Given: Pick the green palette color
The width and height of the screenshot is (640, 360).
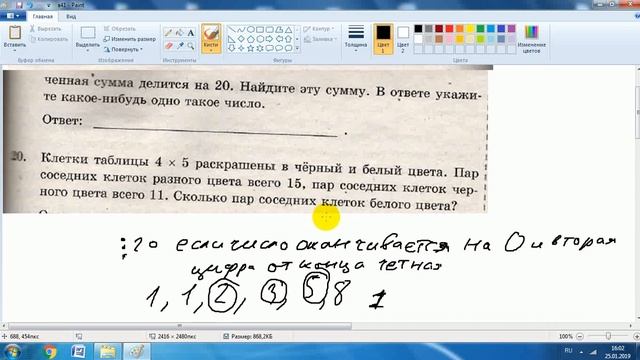Looking at the screenshot, I should pos(480,29).
